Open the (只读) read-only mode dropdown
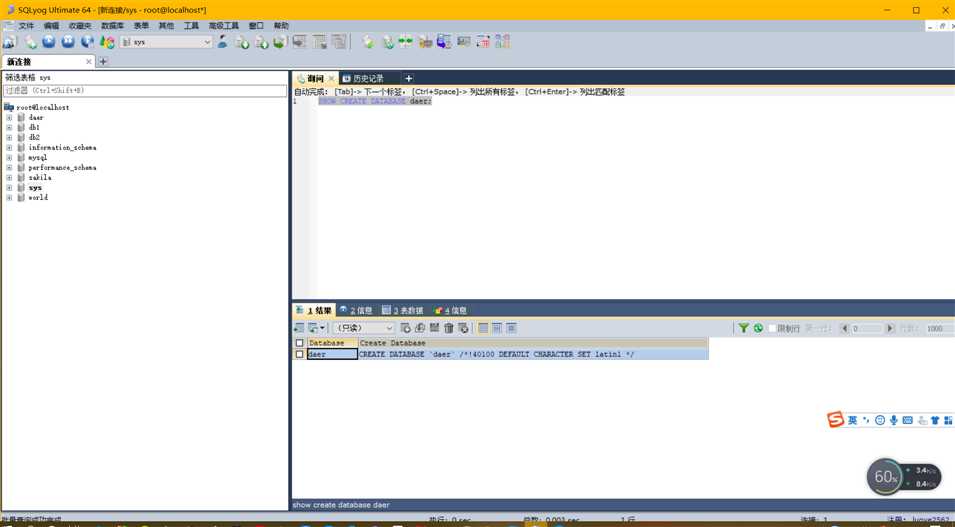The height and width of the screenshot is (527, 955). 364,328
